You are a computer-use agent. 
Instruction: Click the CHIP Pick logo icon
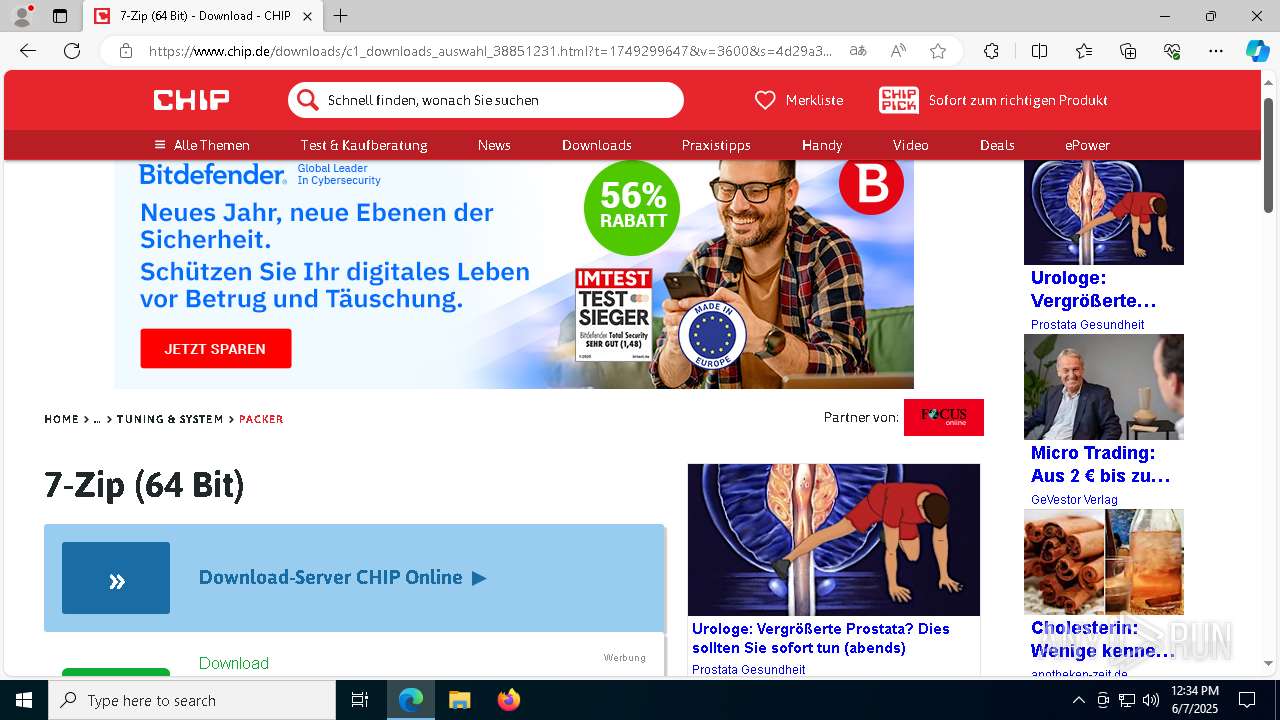click(899, 100)
